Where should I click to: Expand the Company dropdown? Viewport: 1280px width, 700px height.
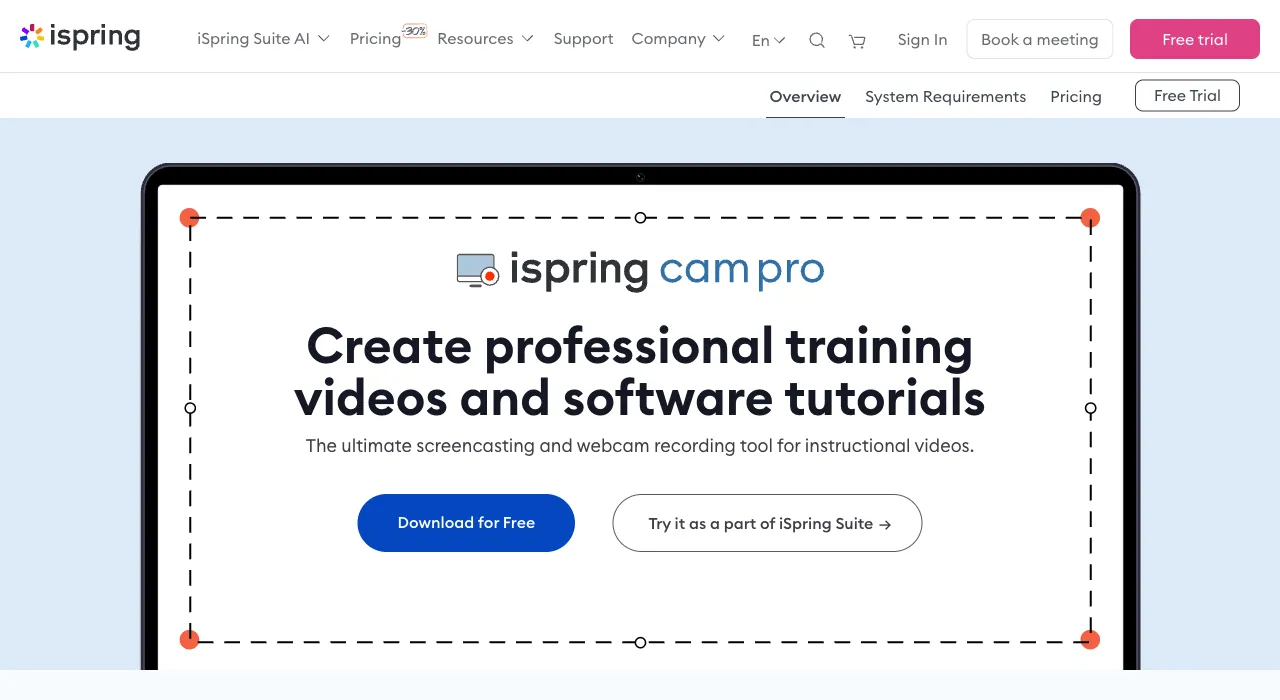click(678, 39)
